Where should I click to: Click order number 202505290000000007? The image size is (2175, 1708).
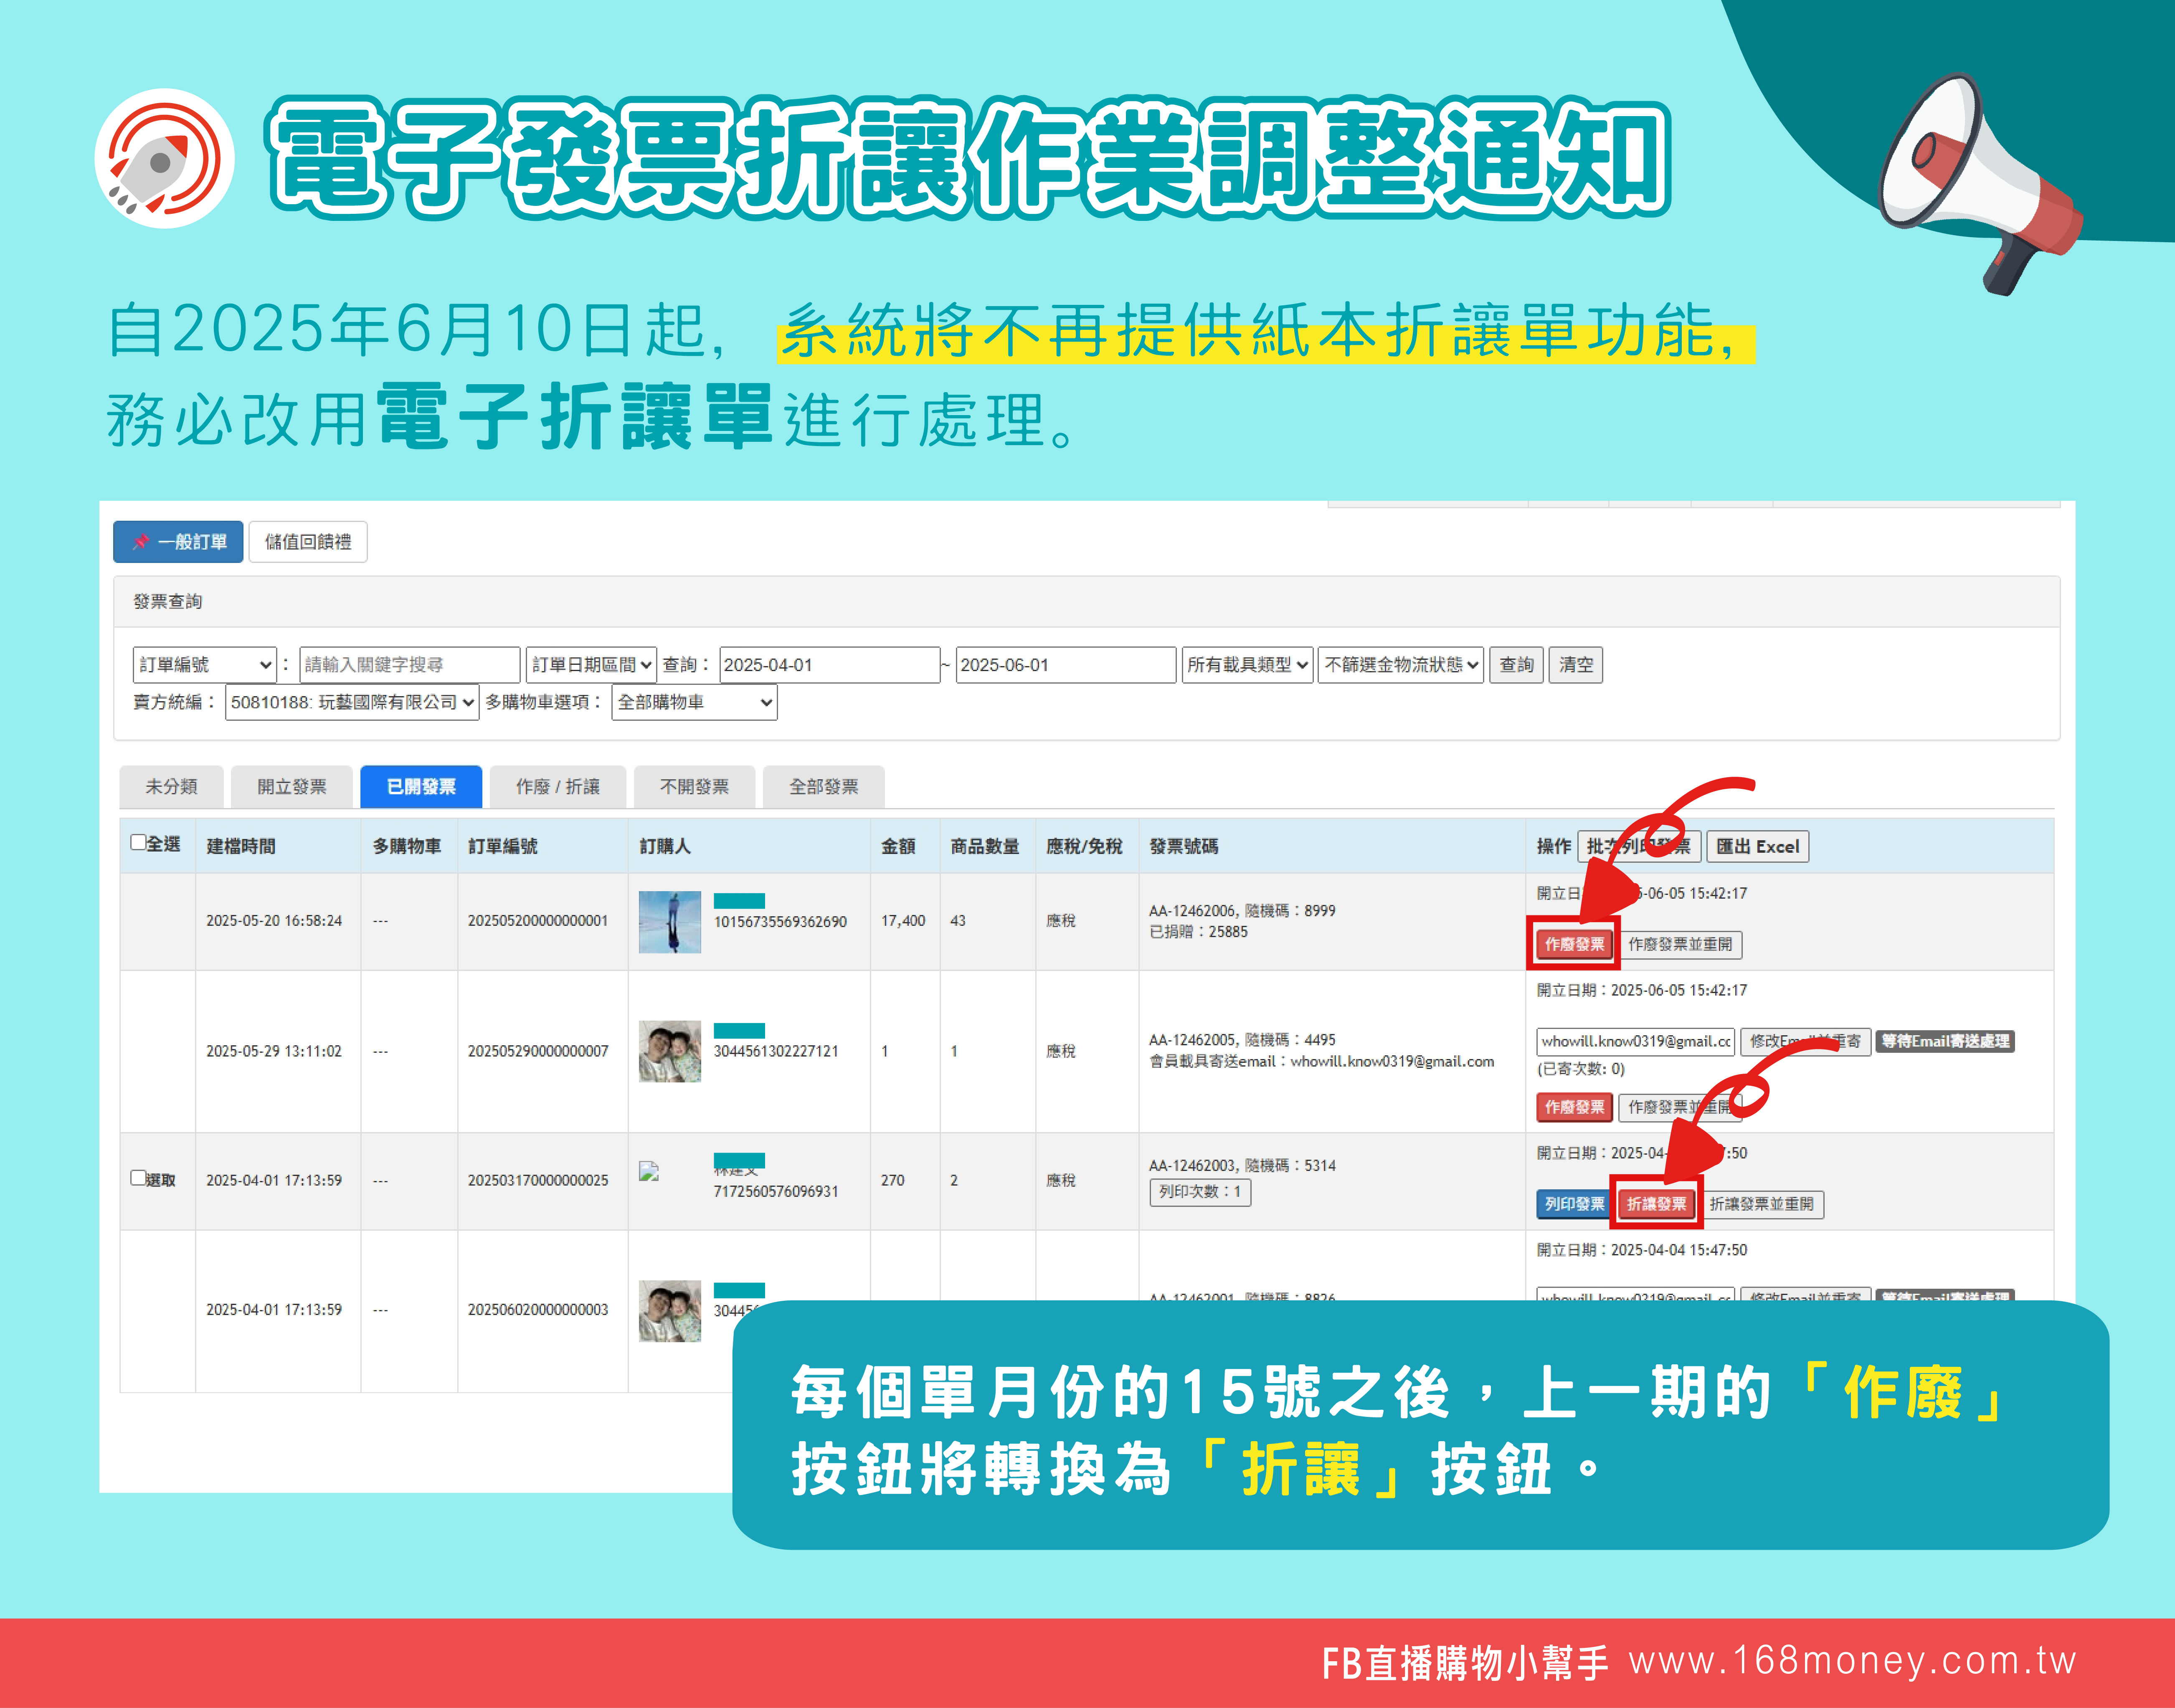click(538, 1051)
